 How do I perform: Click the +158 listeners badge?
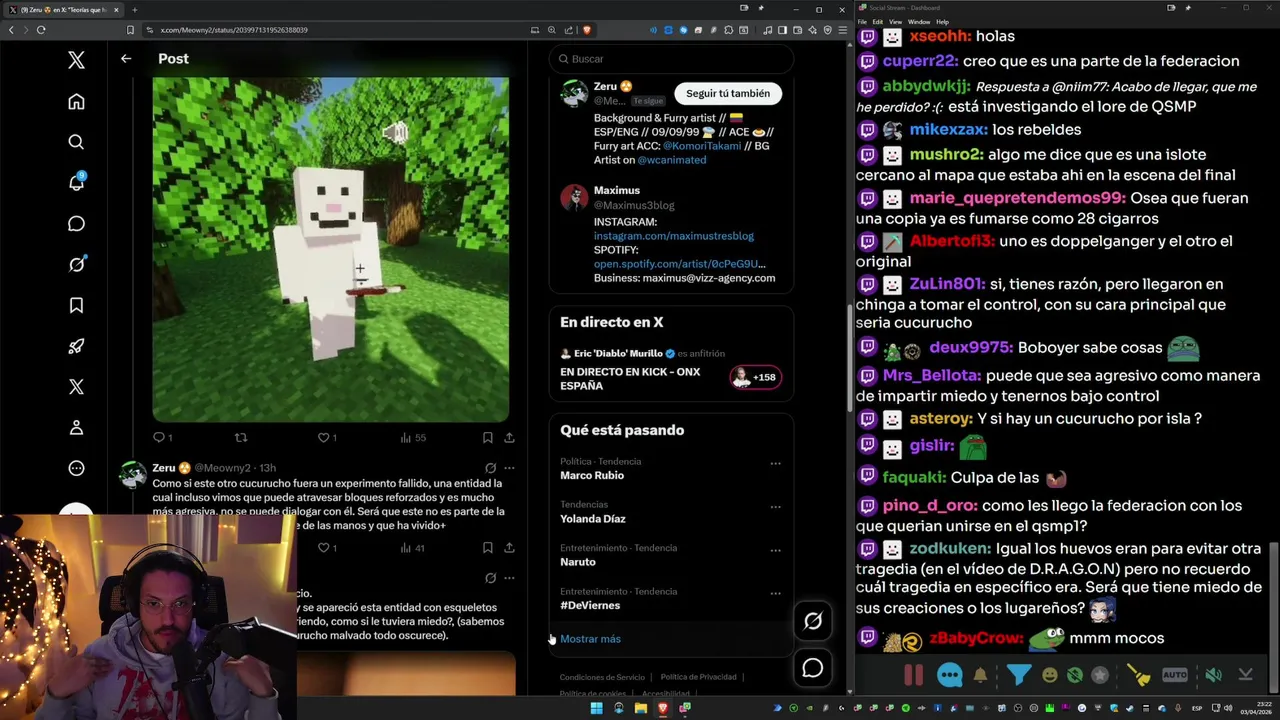[x=756, y=377]
